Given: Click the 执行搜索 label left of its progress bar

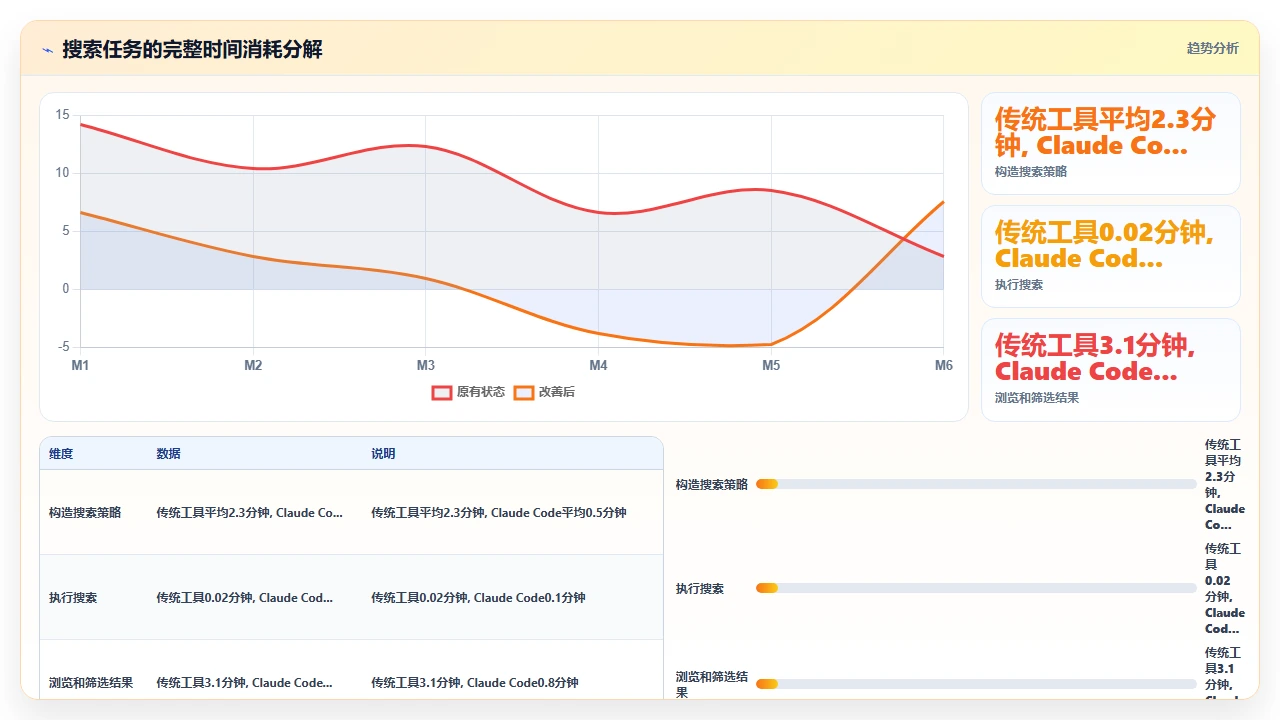Looking at the screenshot, I should (700, 589).
